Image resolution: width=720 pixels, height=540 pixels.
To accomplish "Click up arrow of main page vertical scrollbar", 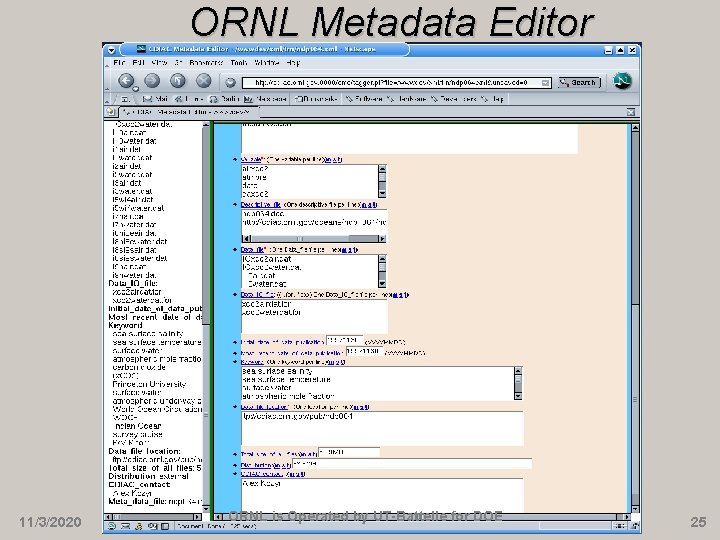I will tap(635, 128).
